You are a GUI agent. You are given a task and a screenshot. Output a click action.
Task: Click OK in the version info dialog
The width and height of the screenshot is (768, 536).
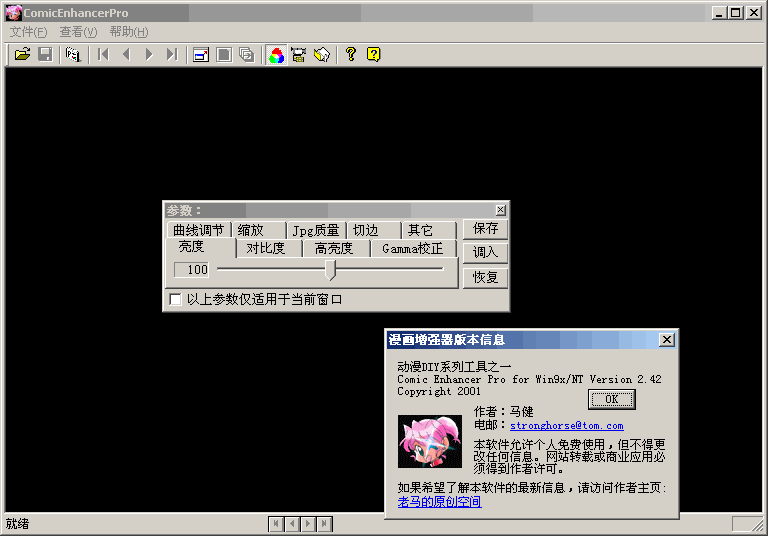[611, 399]
